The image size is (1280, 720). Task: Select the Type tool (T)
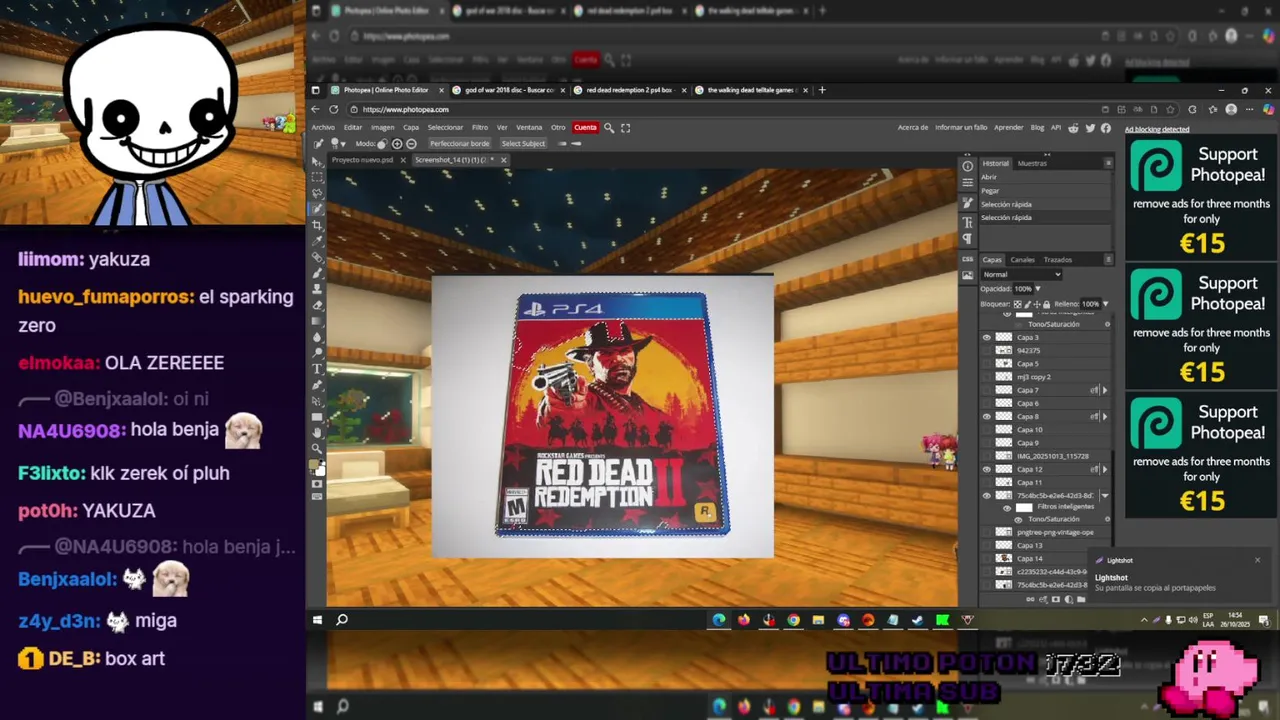(317, 368)
